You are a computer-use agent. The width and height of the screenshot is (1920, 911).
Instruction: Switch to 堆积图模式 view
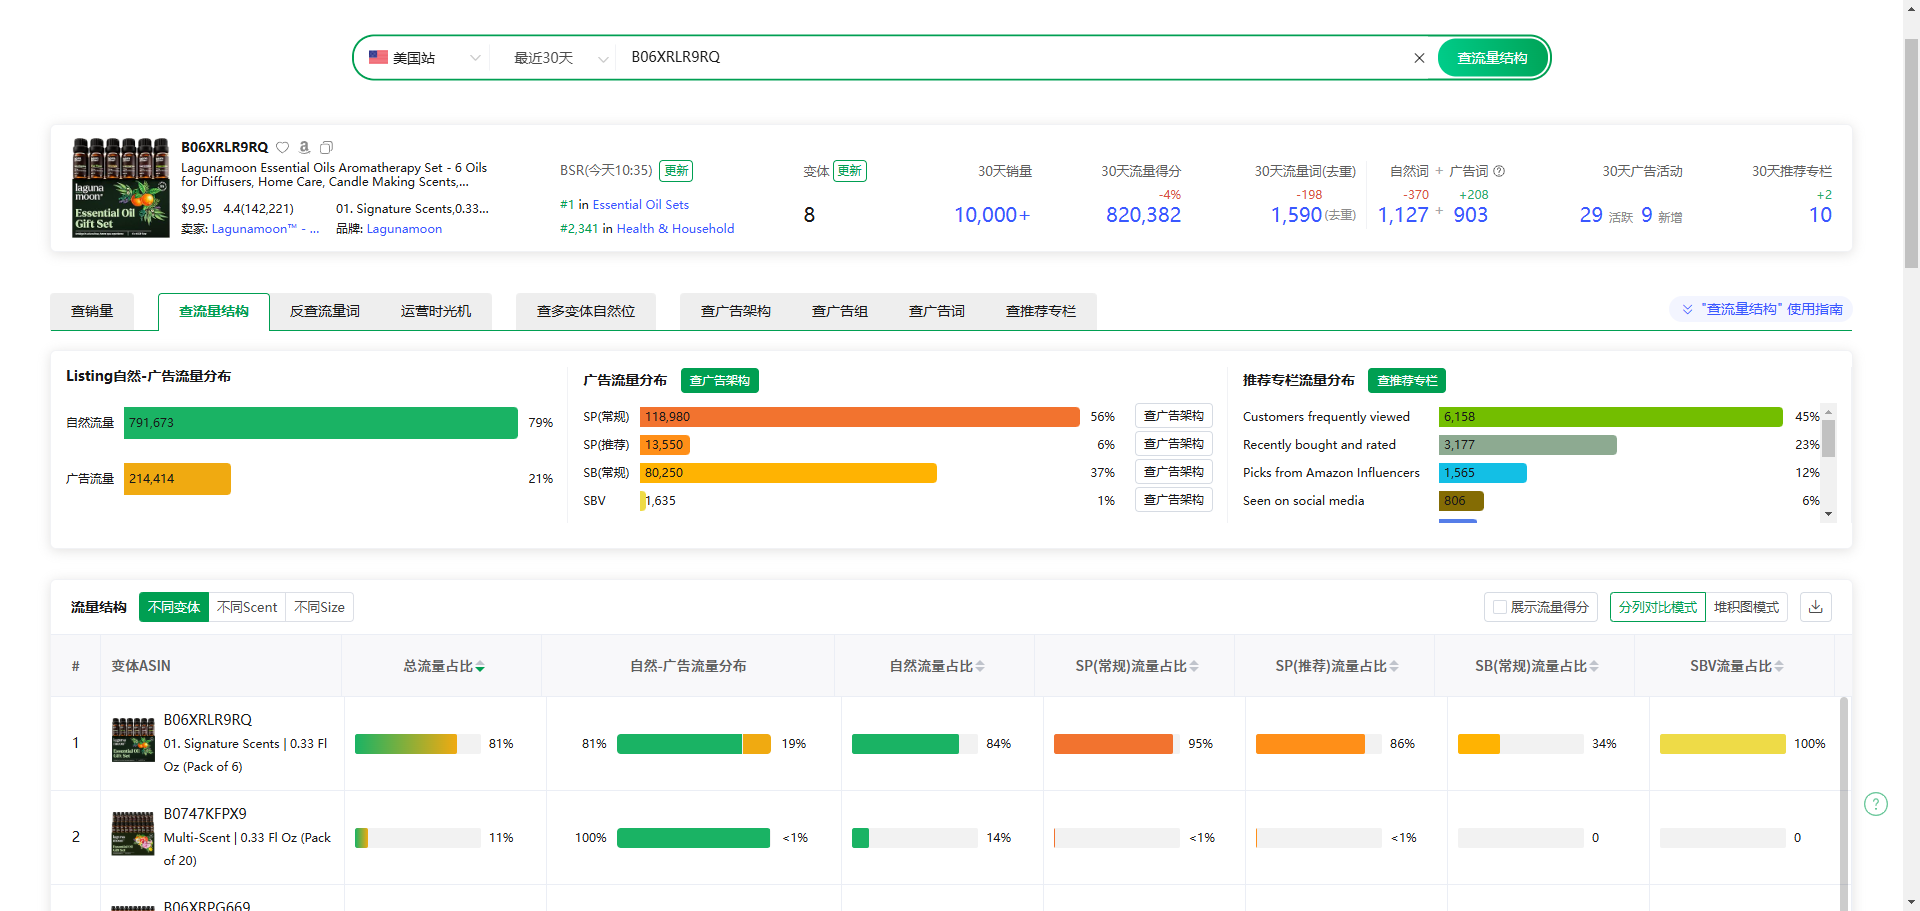coord(1746,607)
